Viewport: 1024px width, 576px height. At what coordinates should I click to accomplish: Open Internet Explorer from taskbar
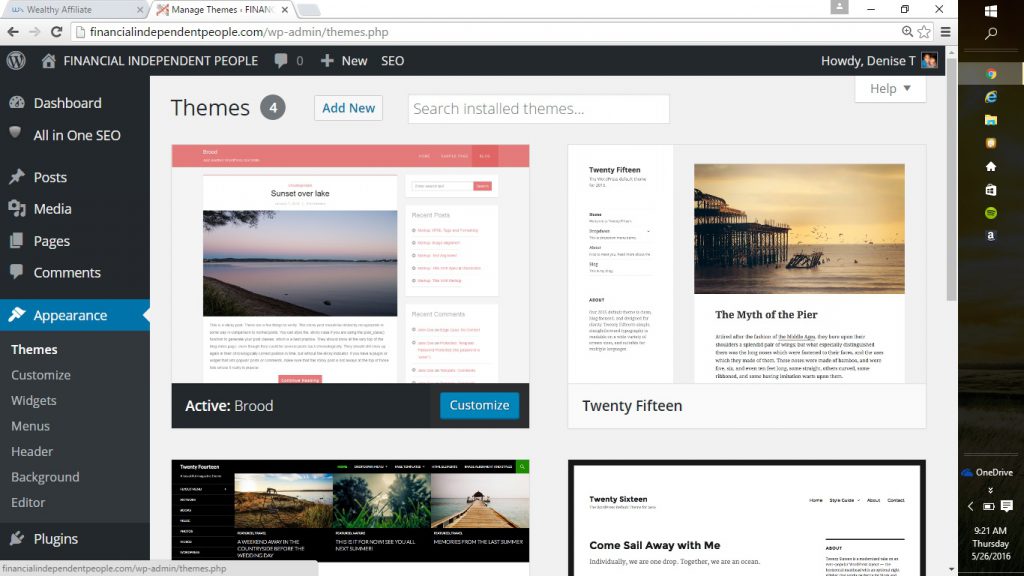tap(991, 97)
